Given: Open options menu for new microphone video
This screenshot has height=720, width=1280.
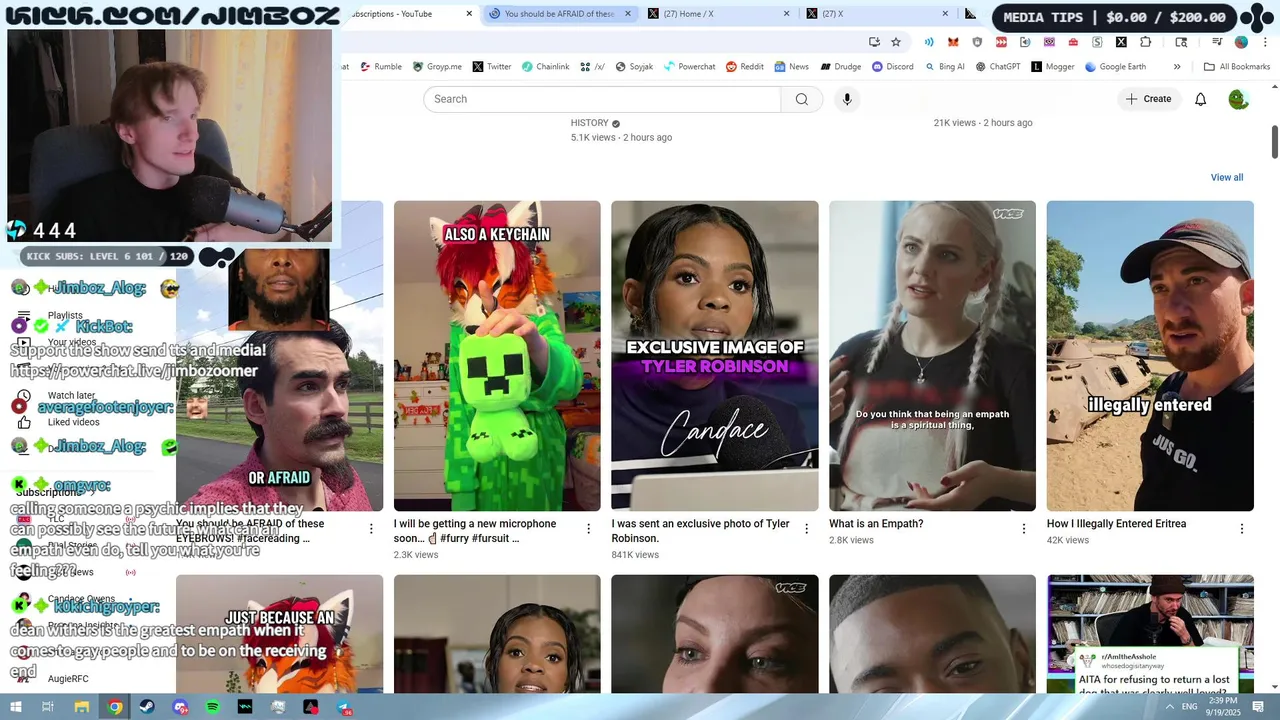Looking at the screenshot, I should tap(588, 529).
